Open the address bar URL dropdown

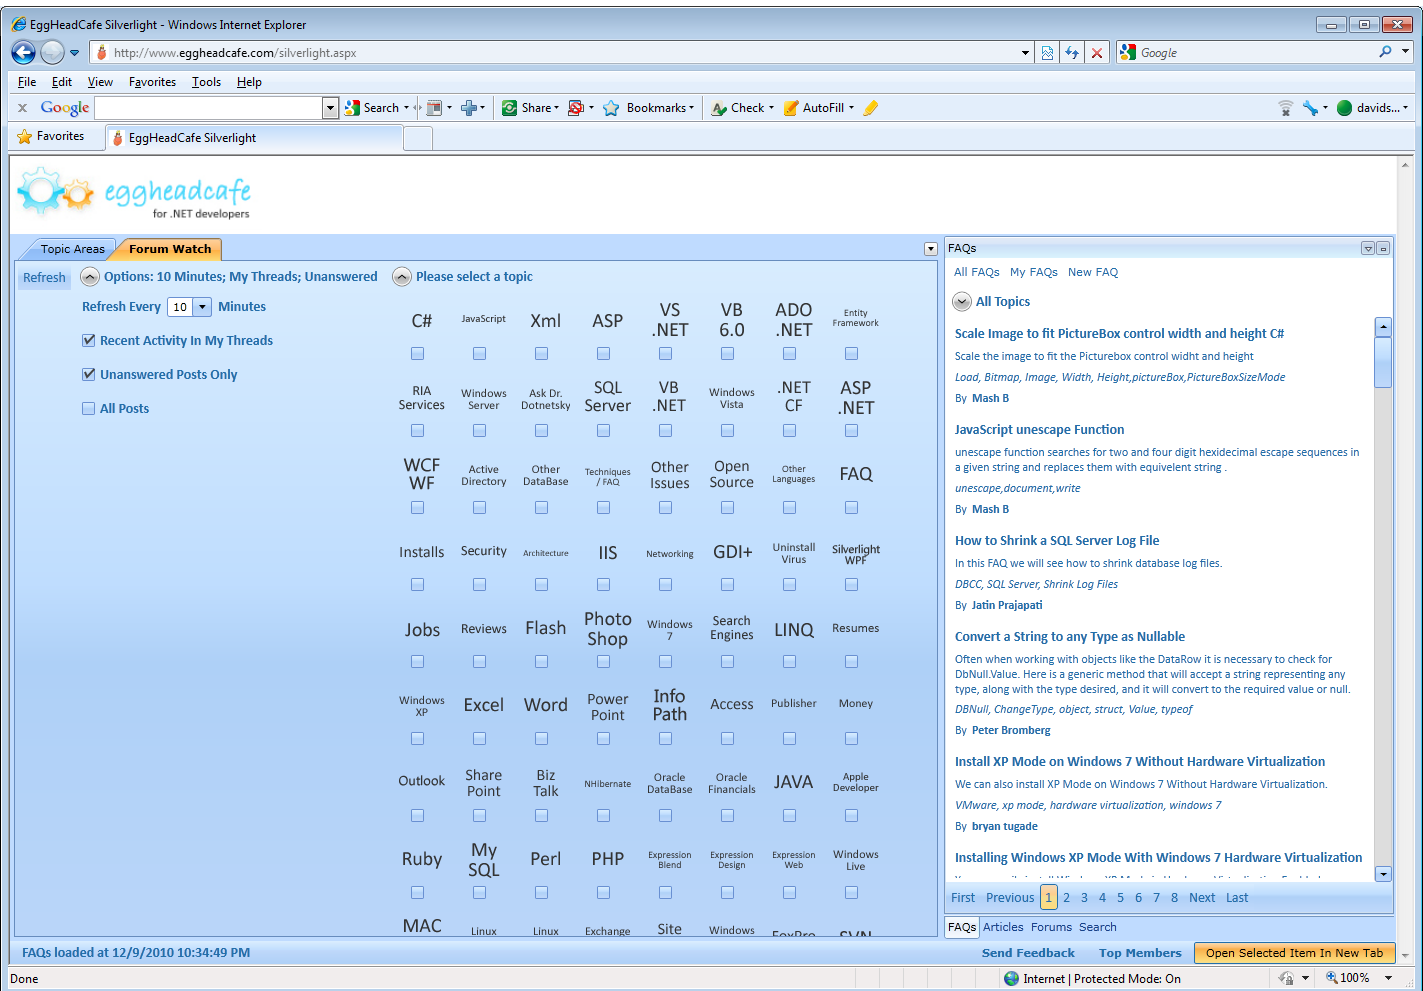tap(1025, 53)
